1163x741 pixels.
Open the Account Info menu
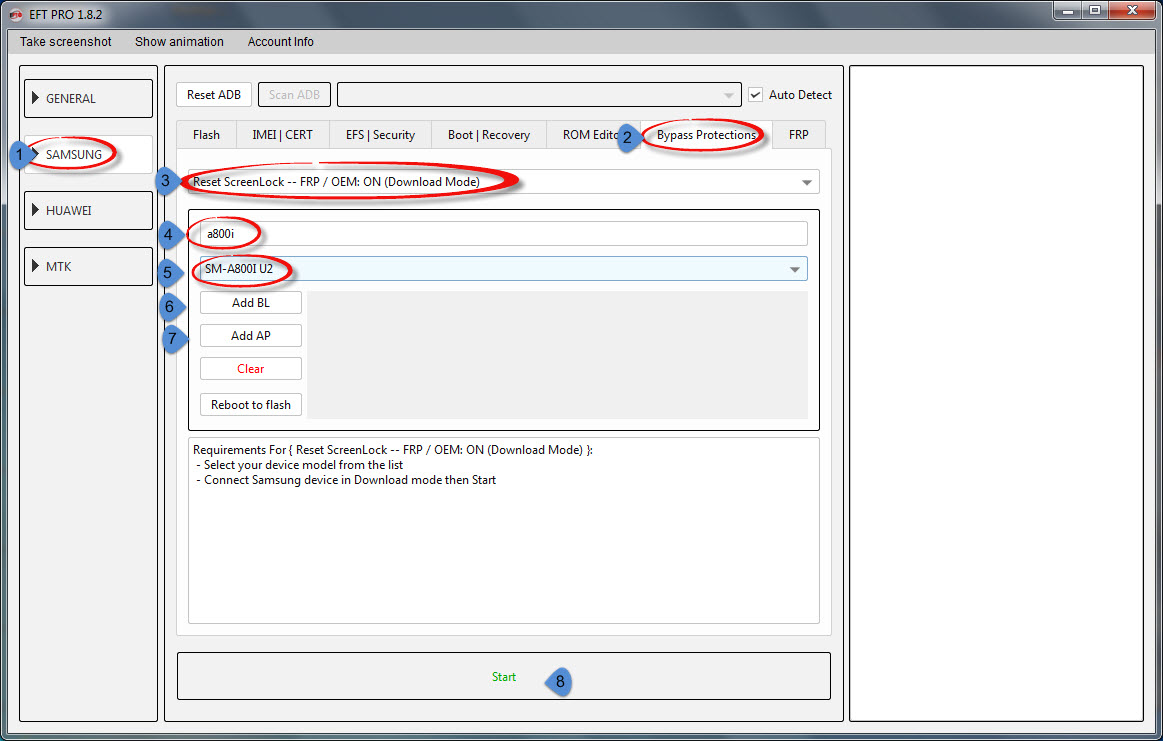click(280, 42)
